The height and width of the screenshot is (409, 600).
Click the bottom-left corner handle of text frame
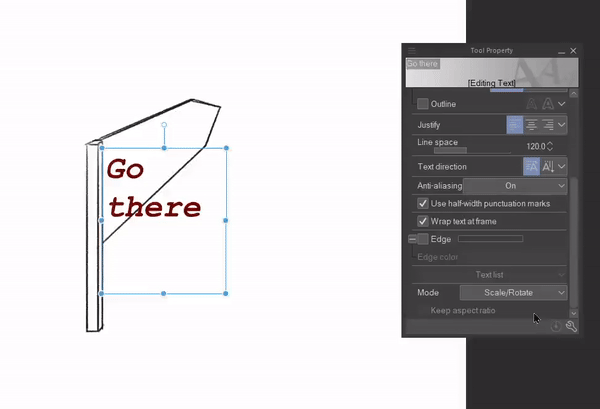tap(101, 293)
